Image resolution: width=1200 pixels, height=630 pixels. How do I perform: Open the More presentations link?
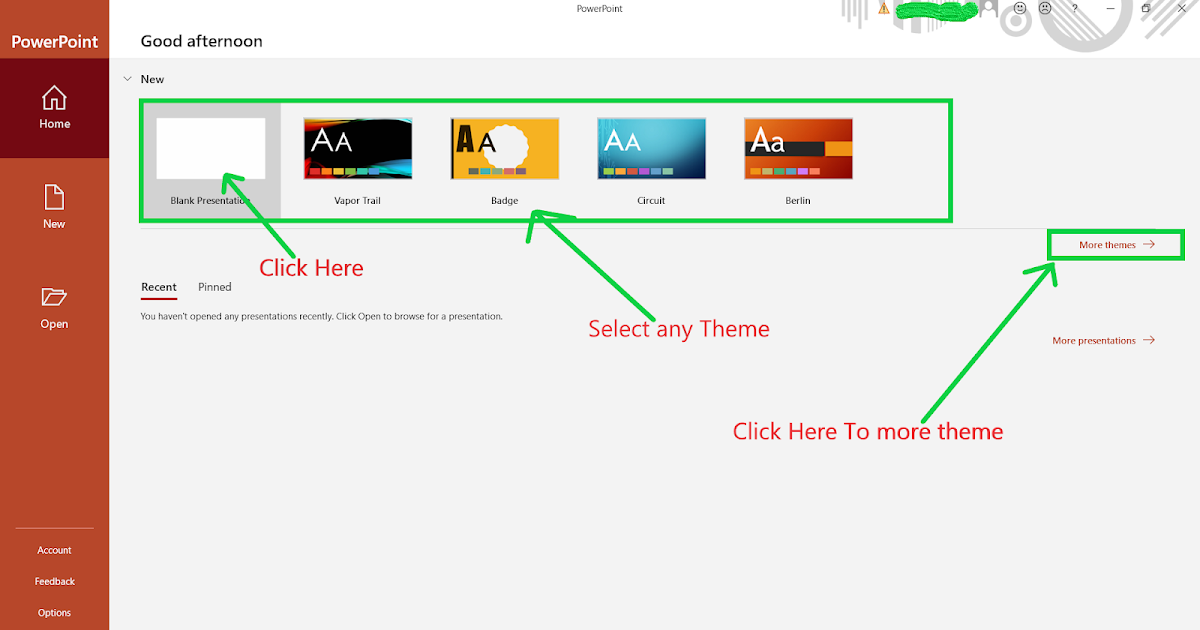[1104, 340]
